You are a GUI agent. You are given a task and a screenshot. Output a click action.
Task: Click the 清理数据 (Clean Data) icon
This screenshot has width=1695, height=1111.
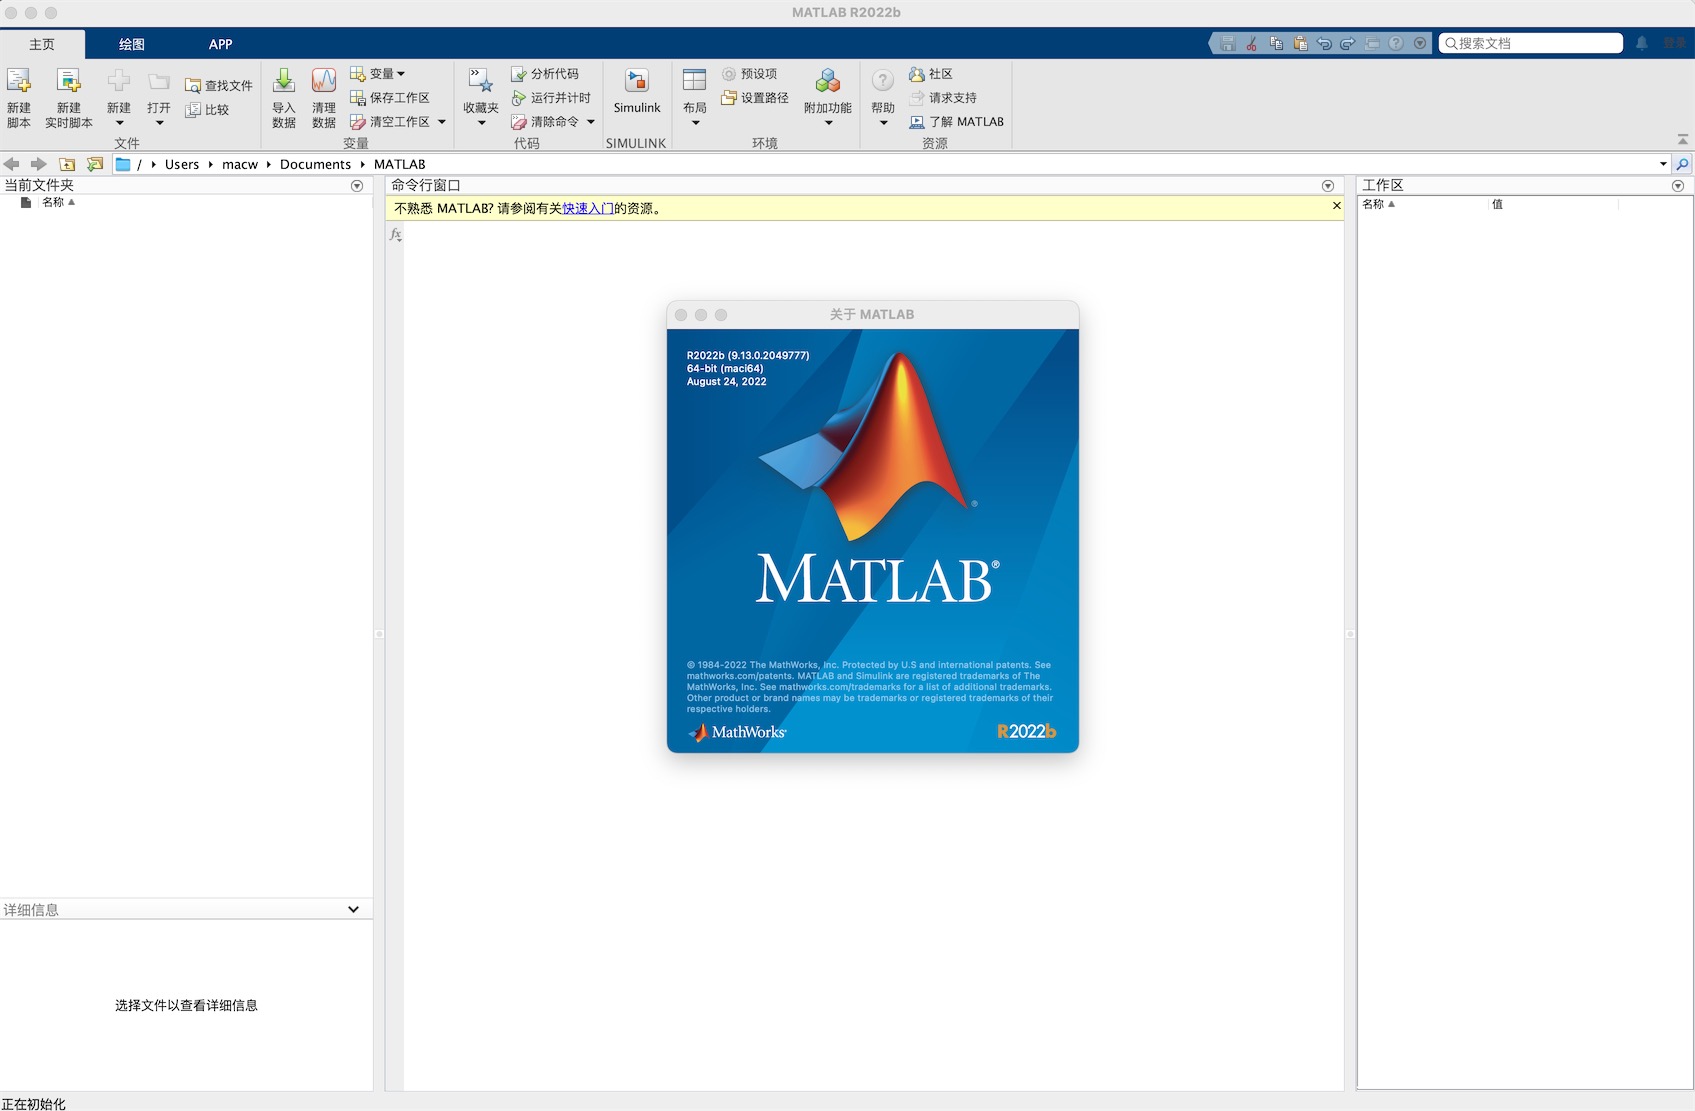pyautogui.click(x=324, y=81)
